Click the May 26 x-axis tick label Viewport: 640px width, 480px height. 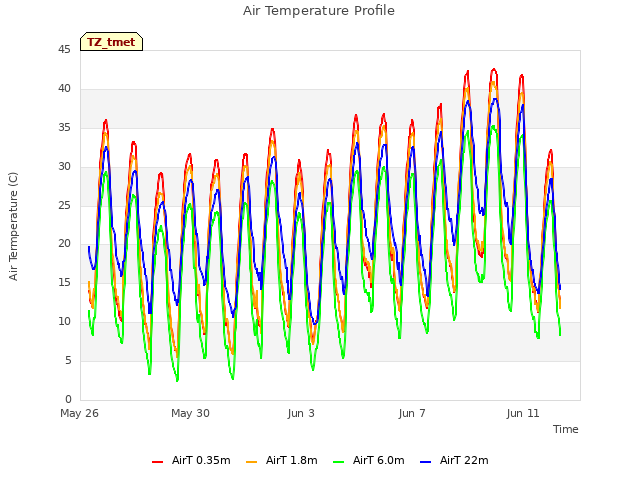(79, 413)
